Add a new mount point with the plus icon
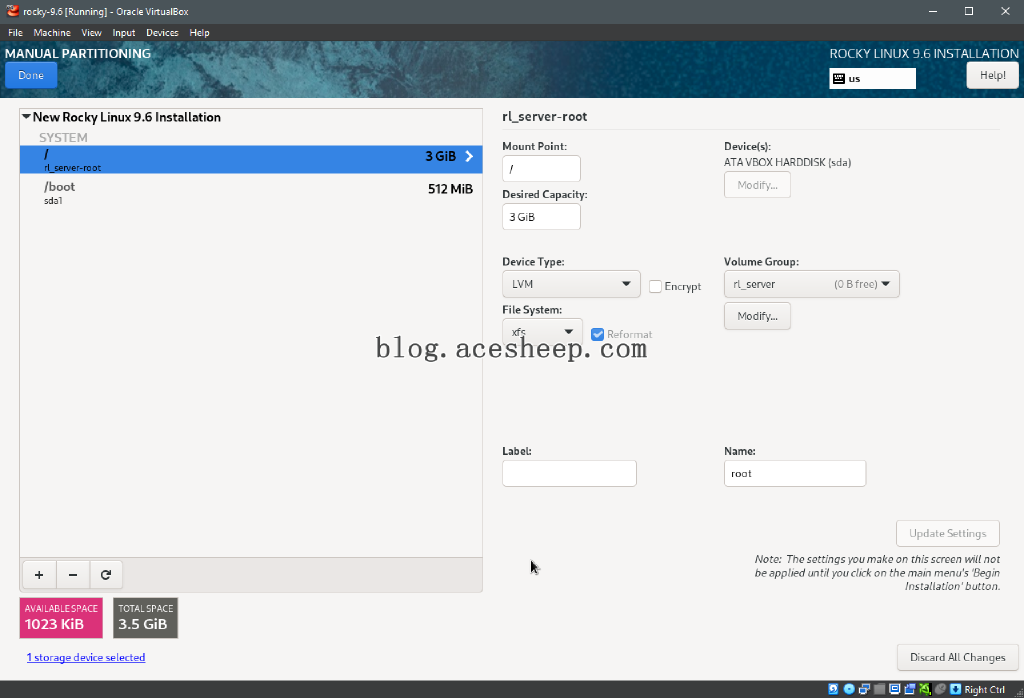1024x698 pixels. tap(38, 574)
